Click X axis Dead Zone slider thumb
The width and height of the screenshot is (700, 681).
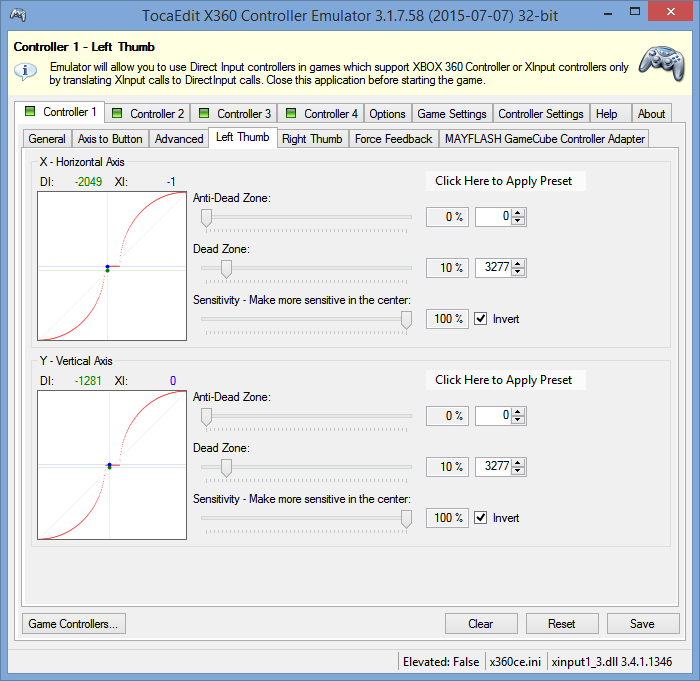tap(226, 269)
